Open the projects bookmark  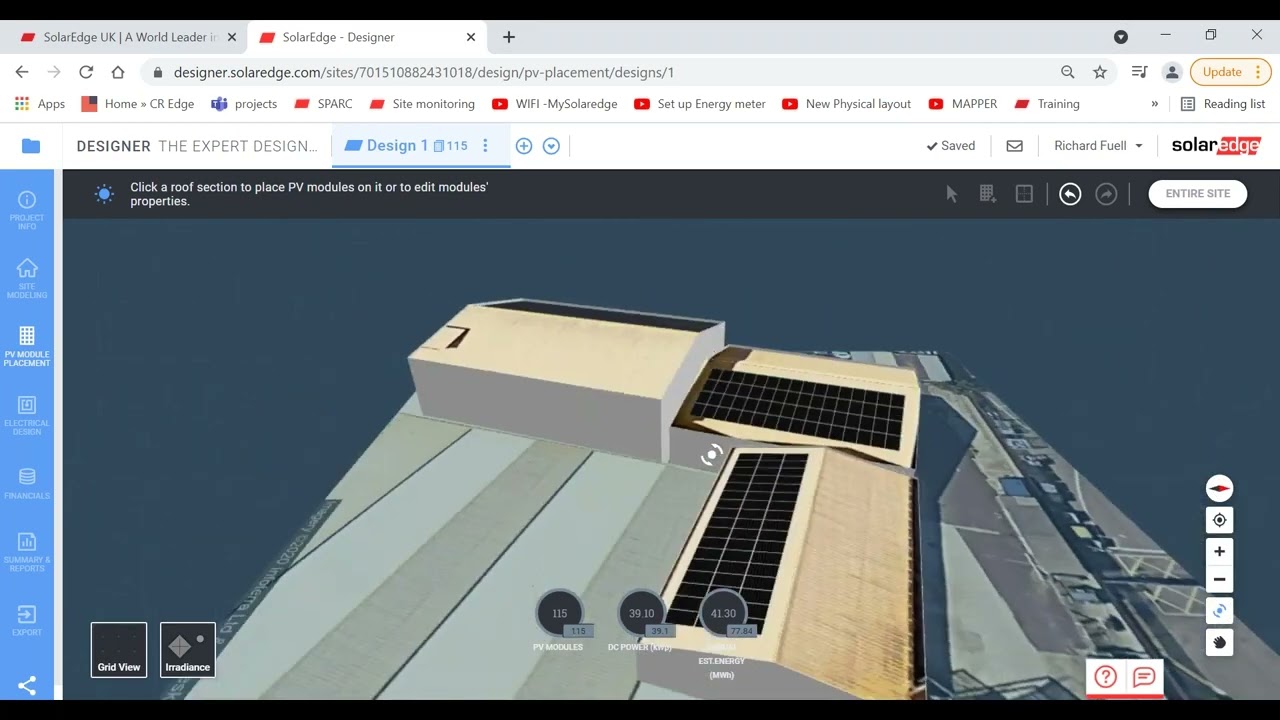click(244, 104)
